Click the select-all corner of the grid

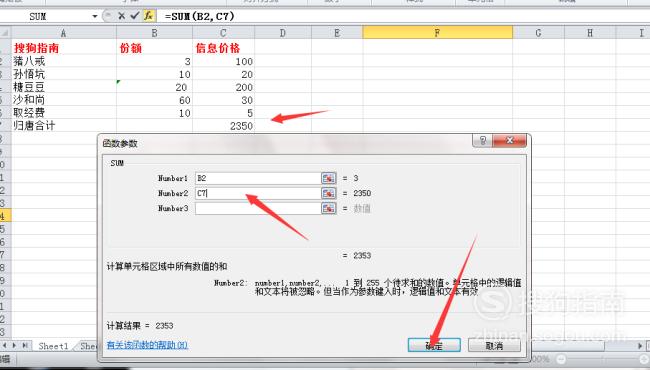pyautogui.click(x=5, y=33)
